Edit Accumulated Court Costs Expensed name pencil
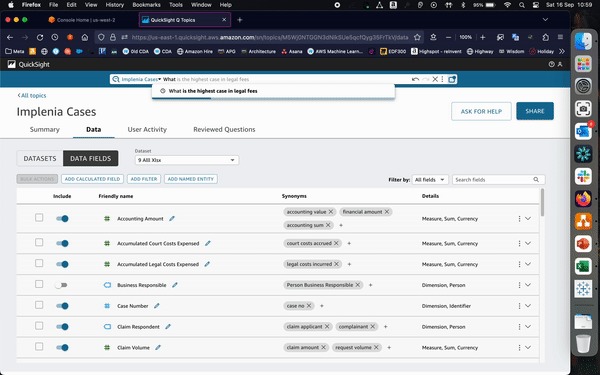This screenshot has width=600, height=375. tap(208, 243)
